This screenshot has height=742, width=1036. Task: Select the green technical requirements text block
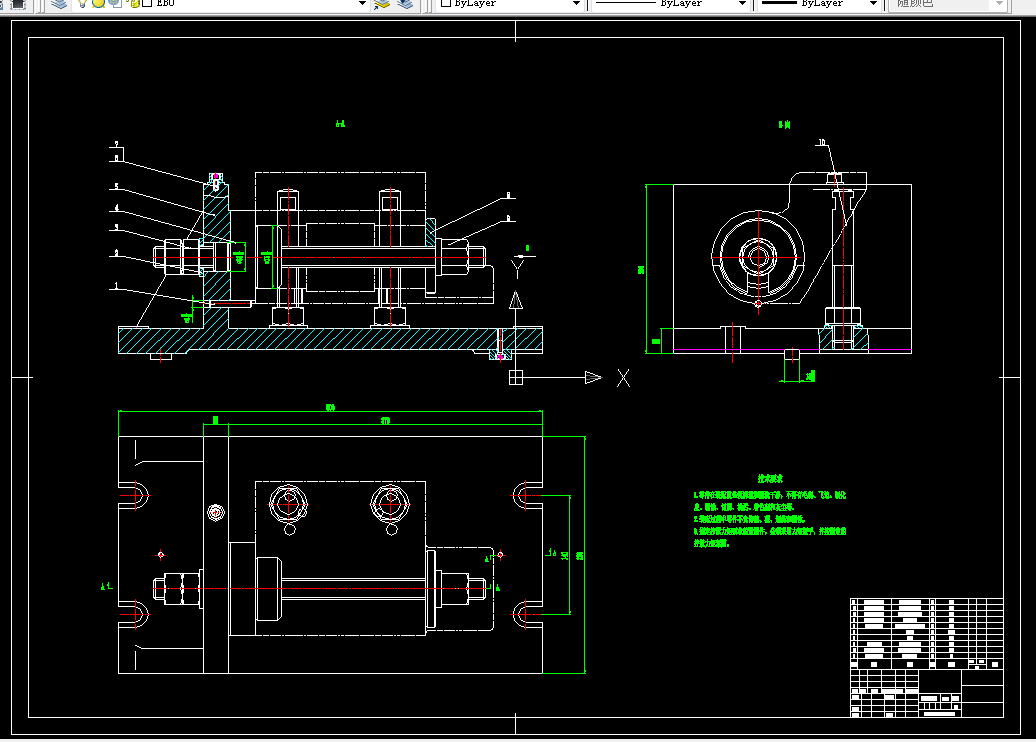click(770, 512)
